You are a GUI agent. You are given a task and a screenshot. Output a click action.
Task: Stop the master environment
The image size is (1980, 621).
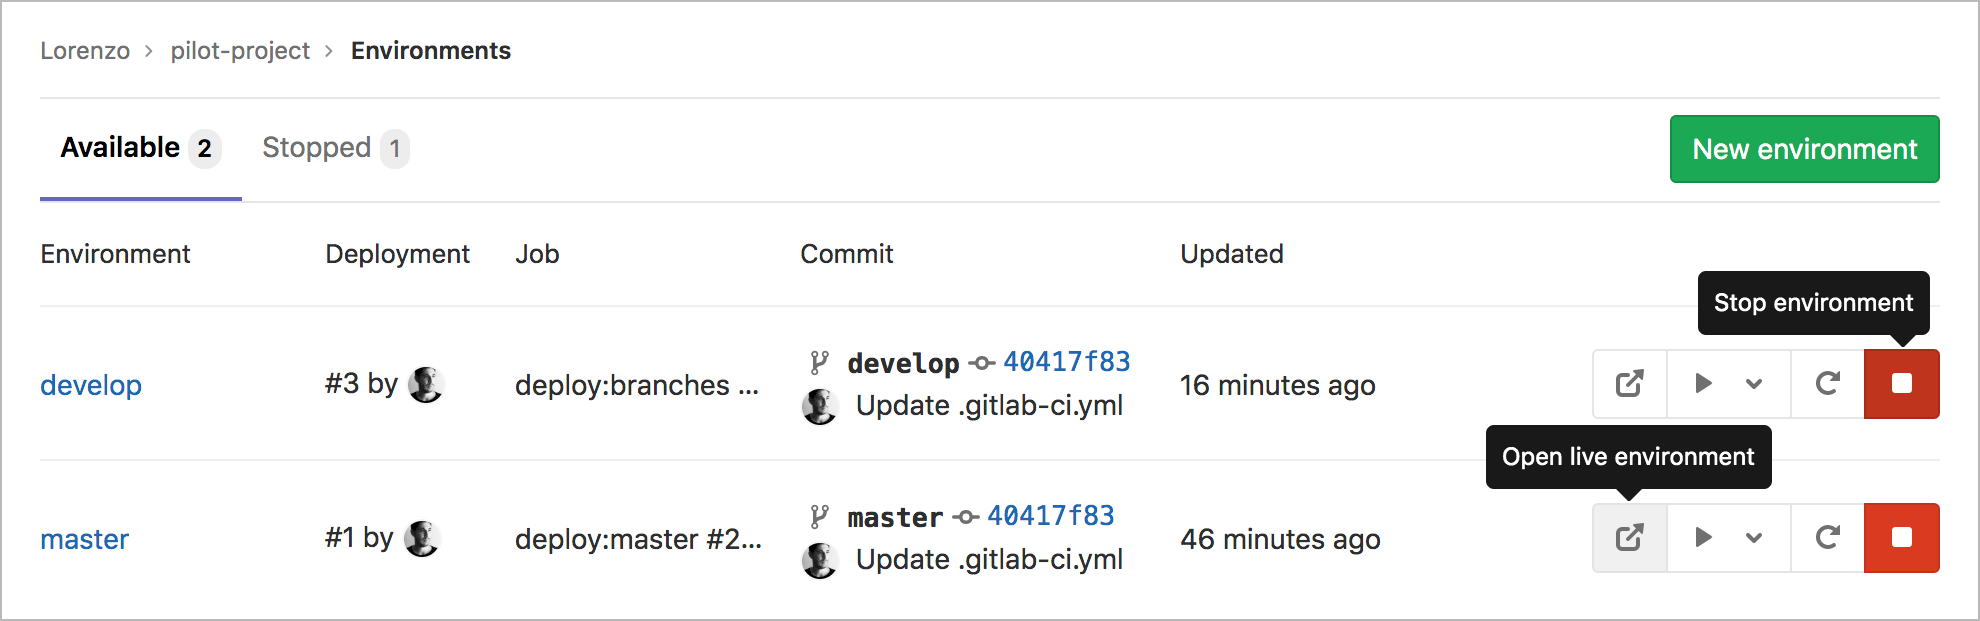[x=1902, y=538]
